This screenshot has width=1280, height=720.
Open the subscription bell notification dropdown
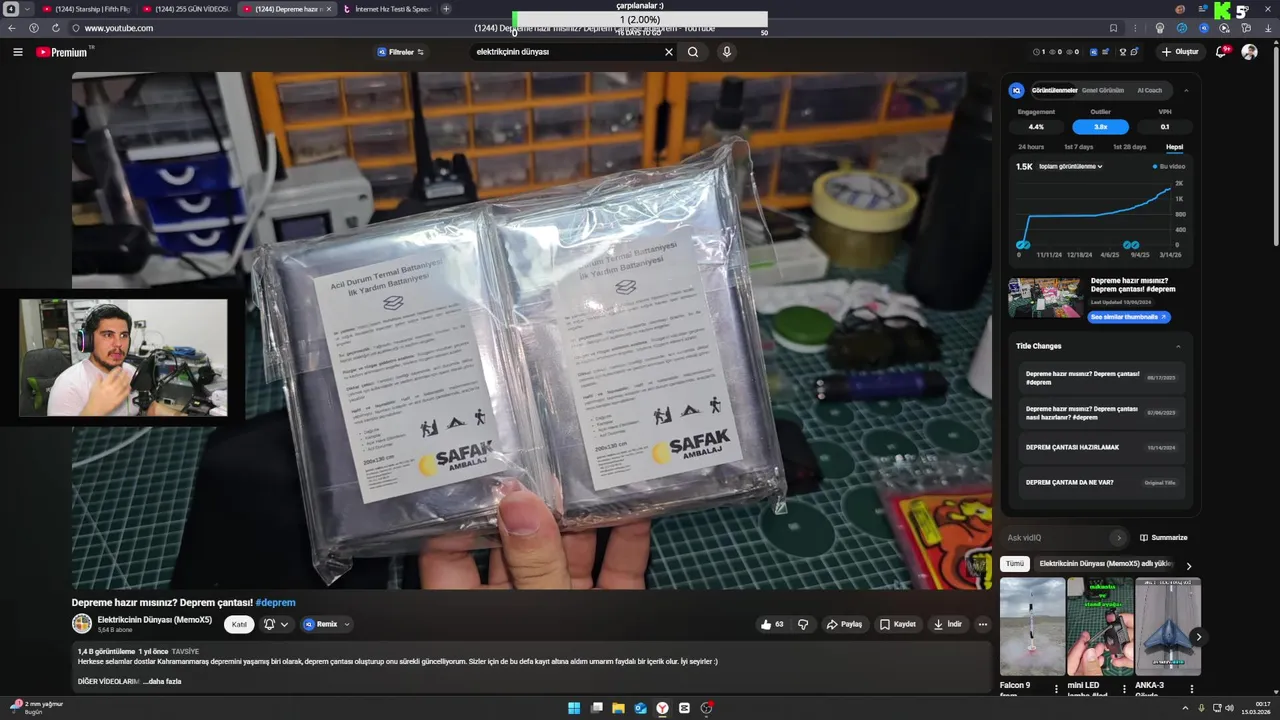pos(276,624)
